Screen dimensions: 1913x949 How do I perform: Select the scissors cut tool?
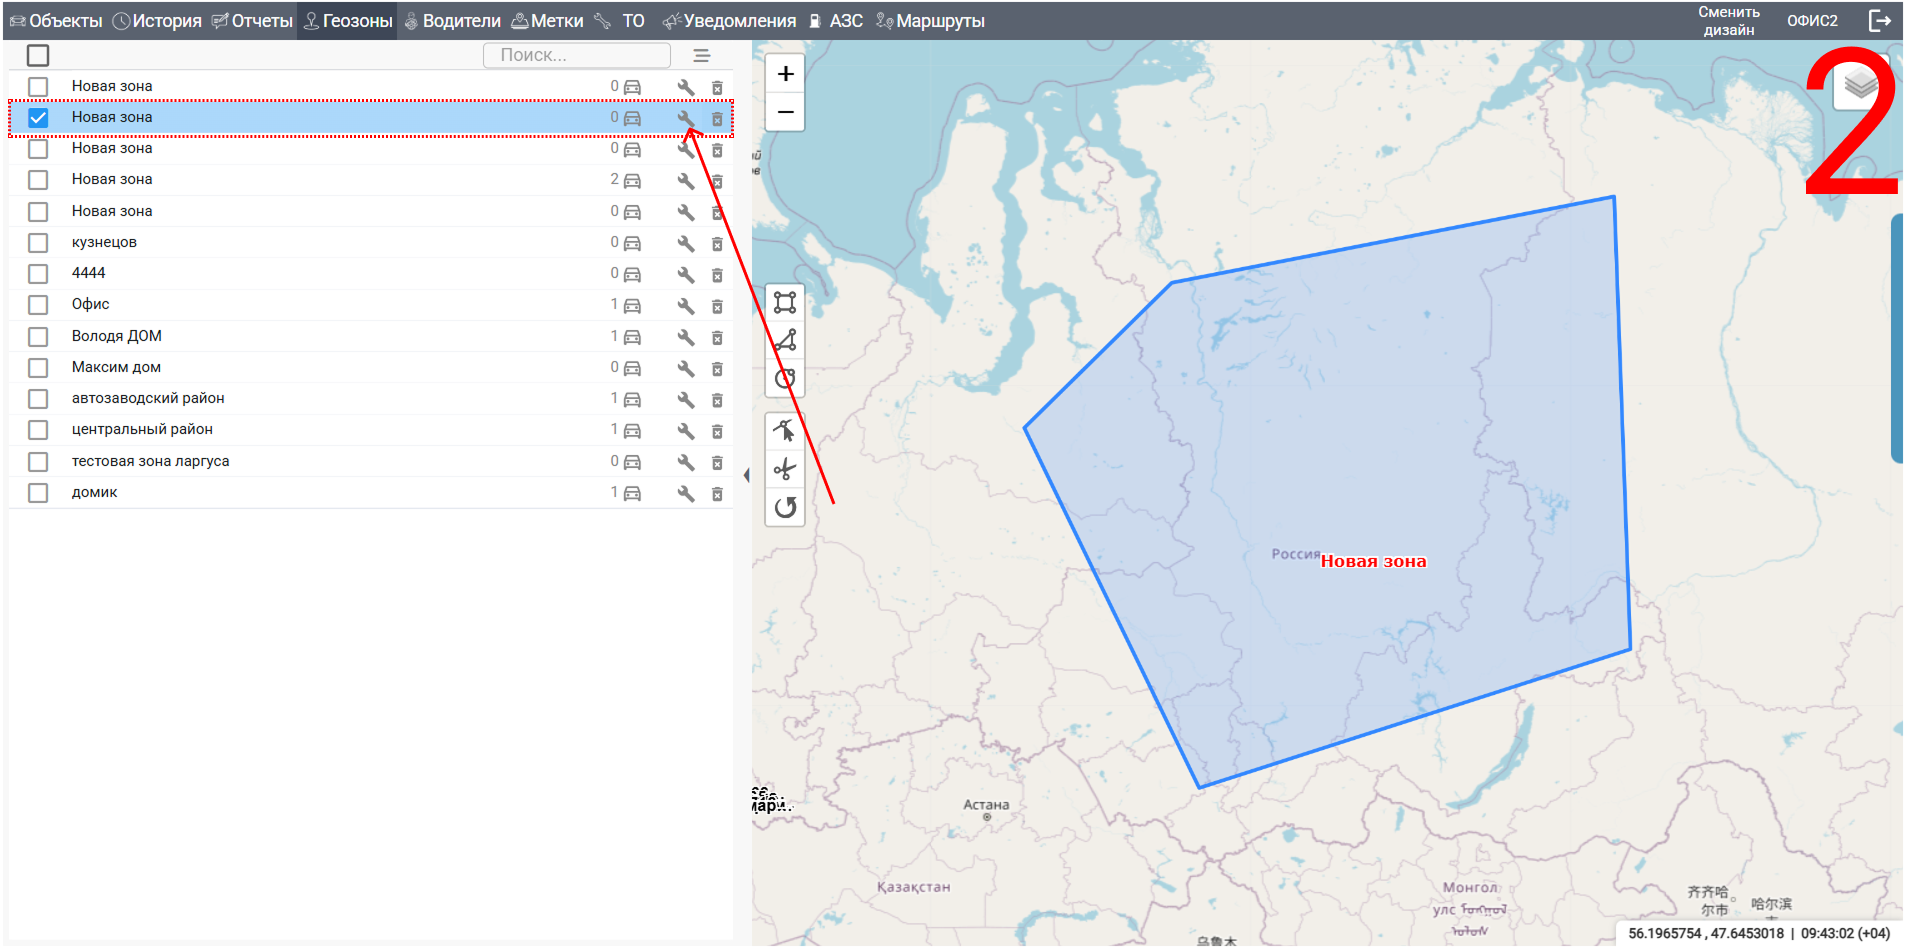point(785,469)
